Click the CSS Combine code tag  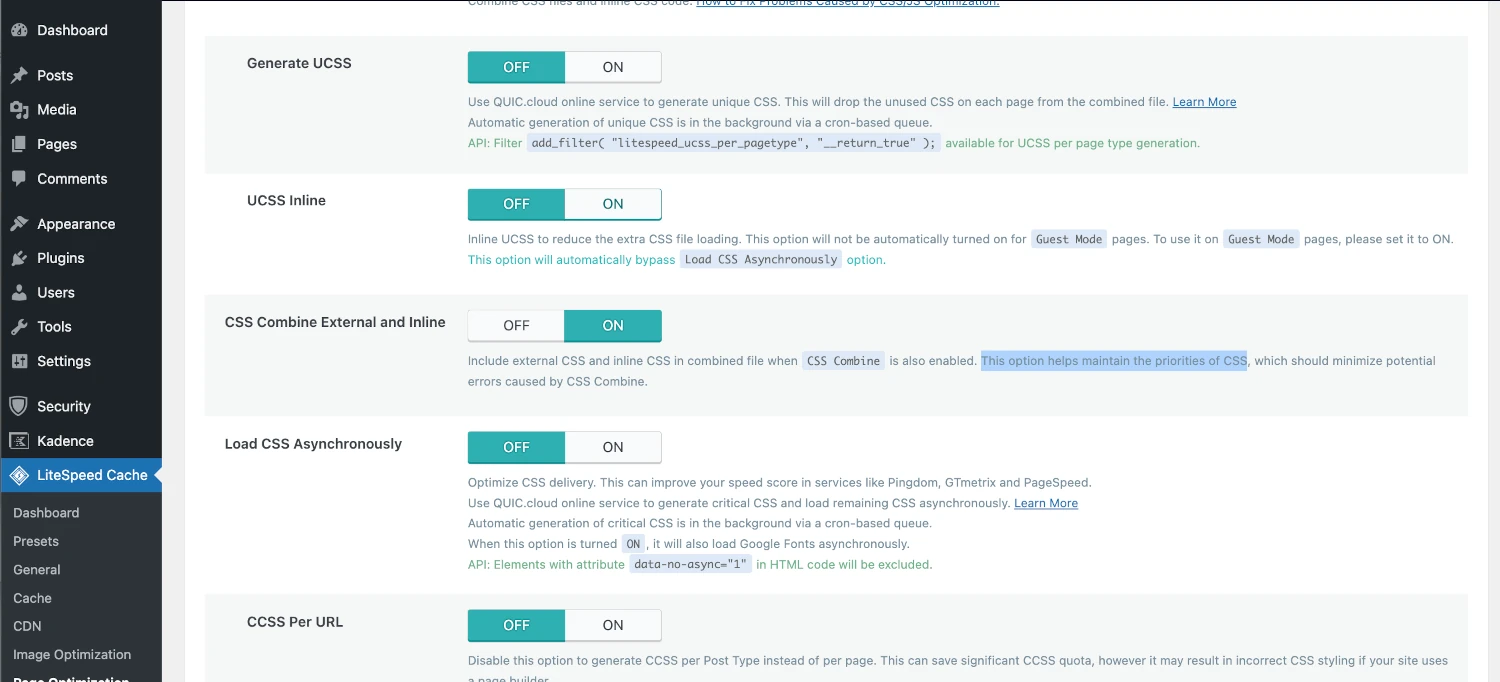click(x=844, y=361)
